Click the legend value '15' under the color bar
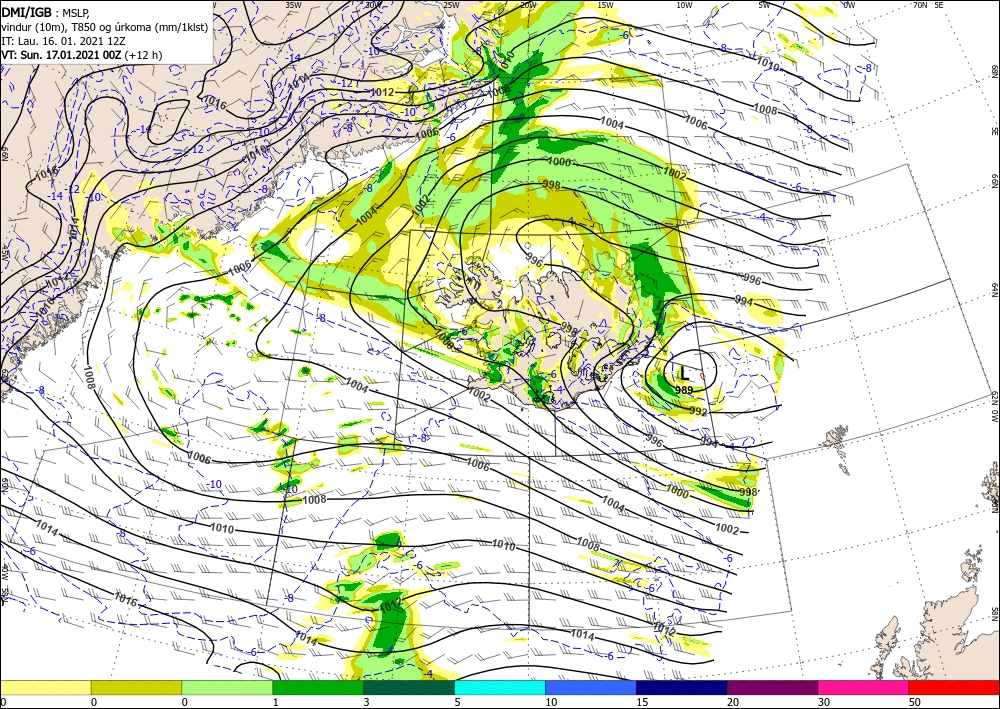This screenshot has height=709, width=1000. click(x=642, y=703)
